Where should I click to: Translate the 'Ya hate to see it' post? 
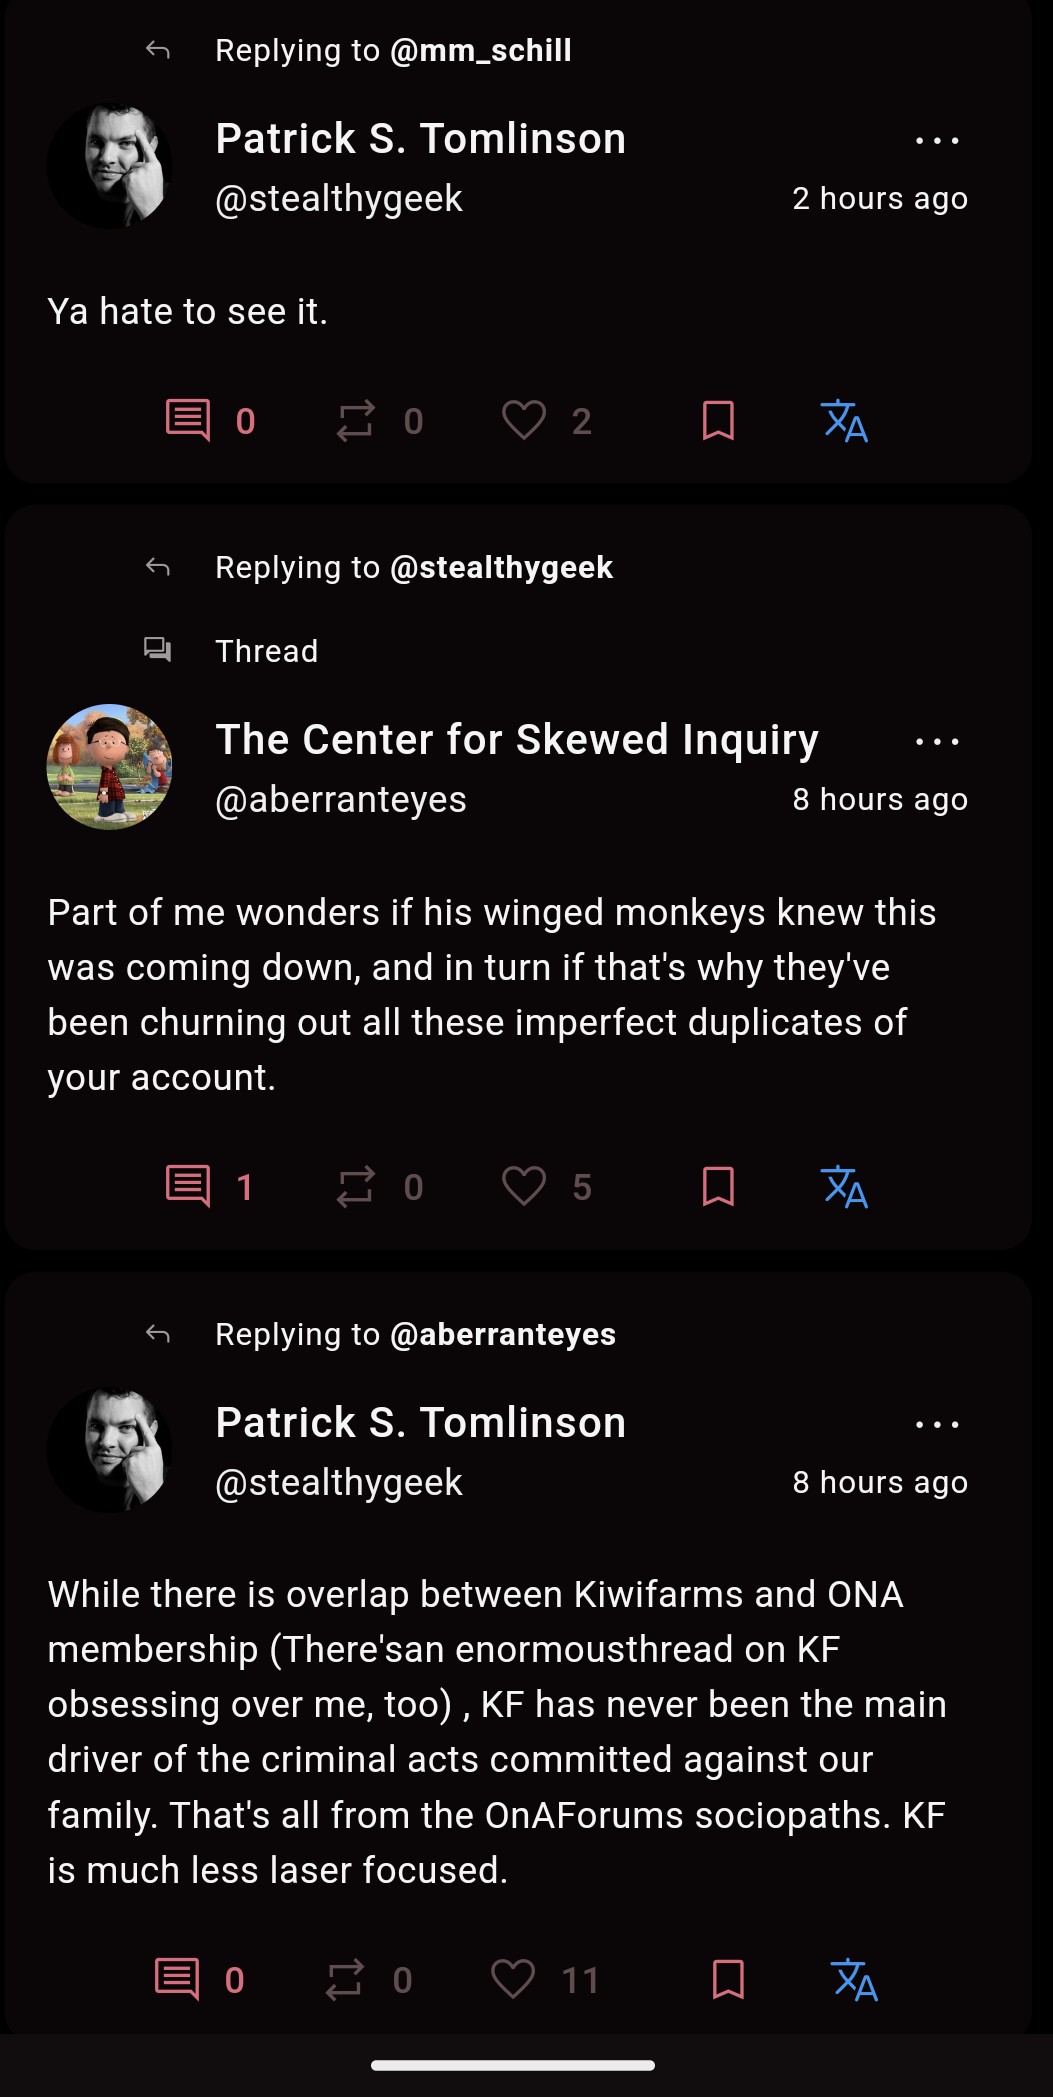point(844,421)
